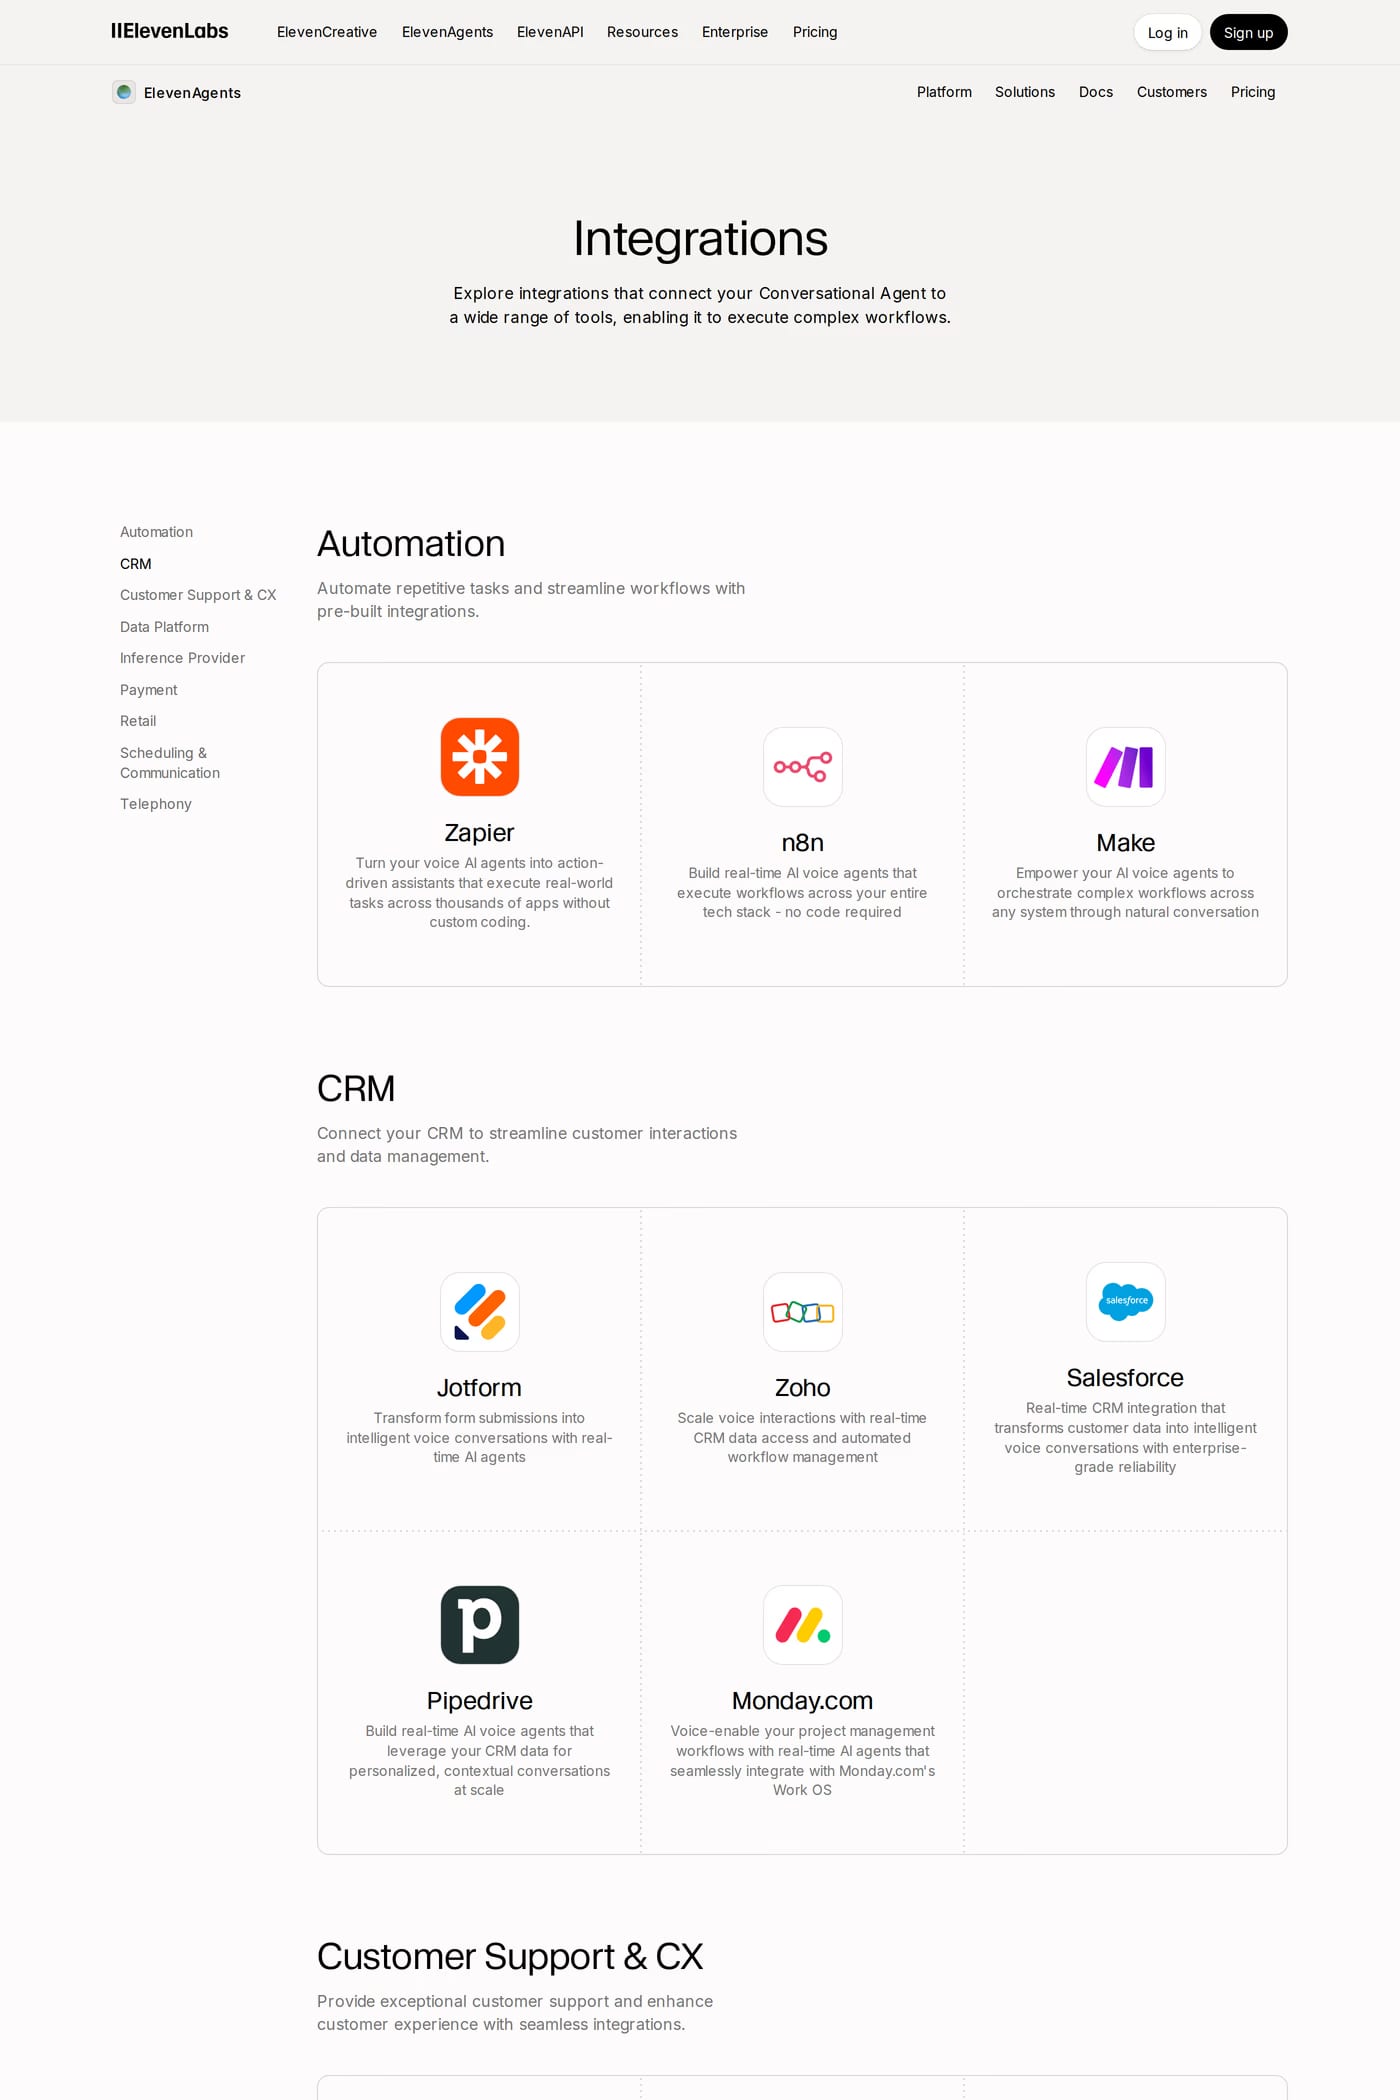Open the Monday.com integration icon

(x=803, y=1625)
